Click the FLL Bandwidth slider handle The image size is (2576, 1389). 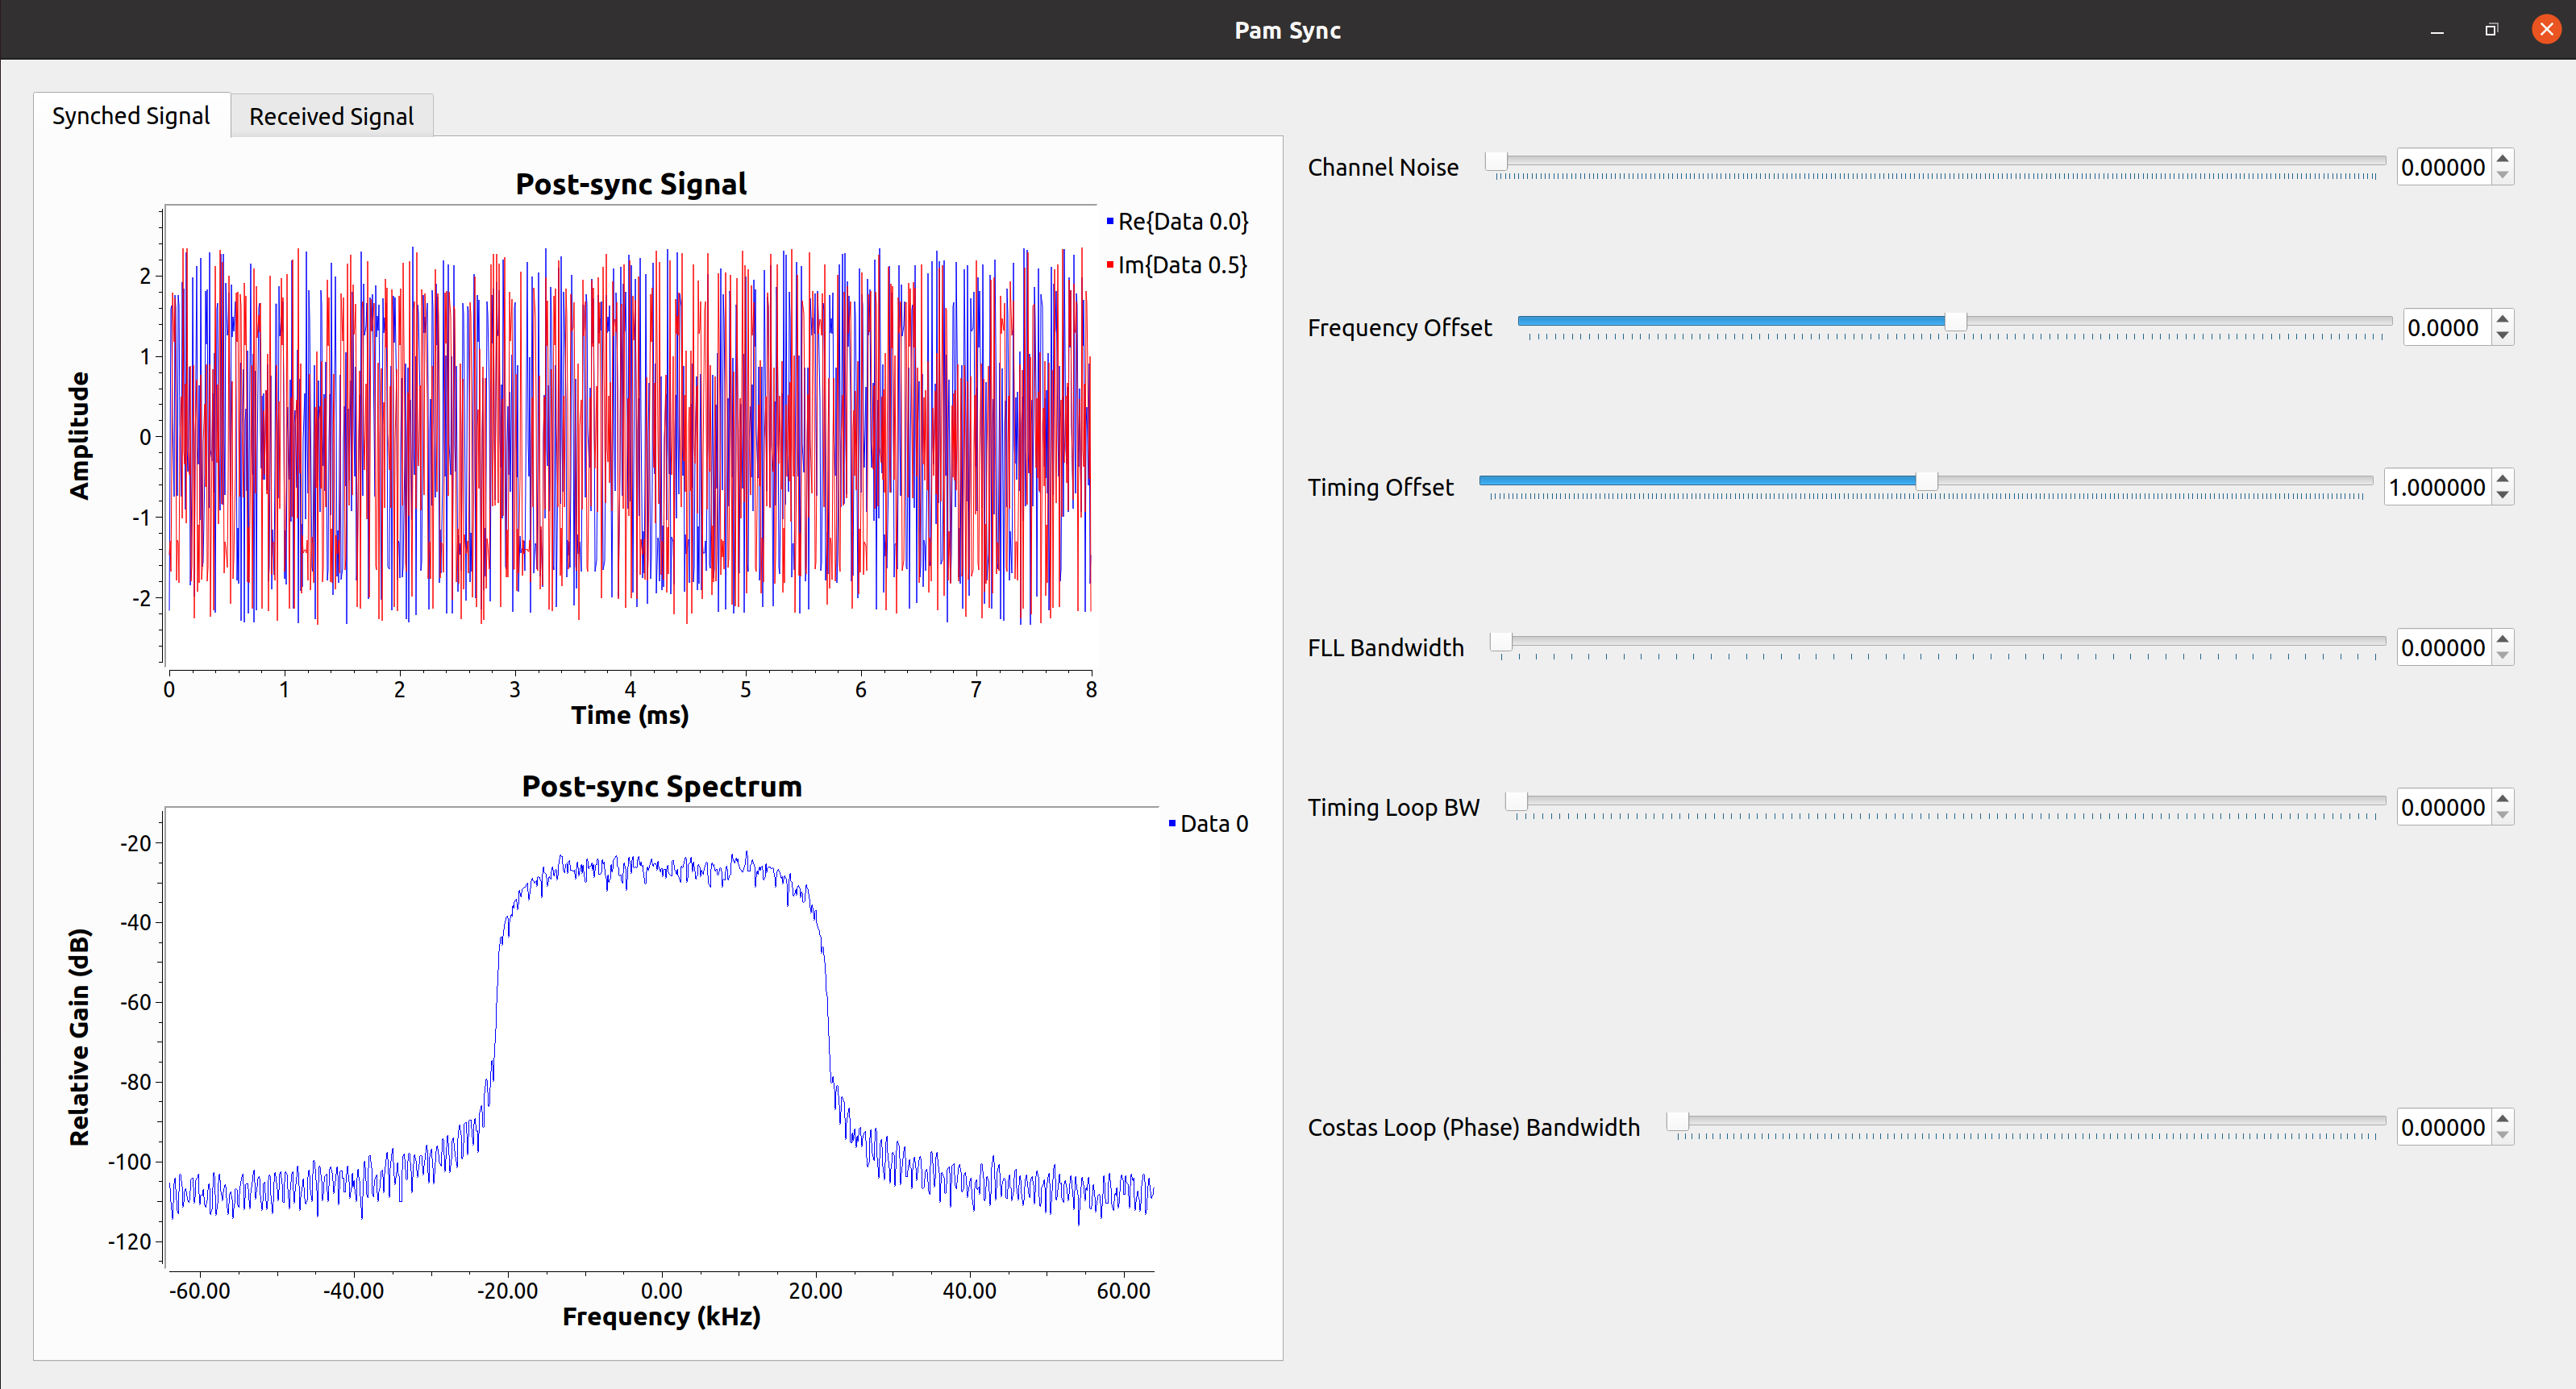pyautogui.click(x=1501, y=641)
